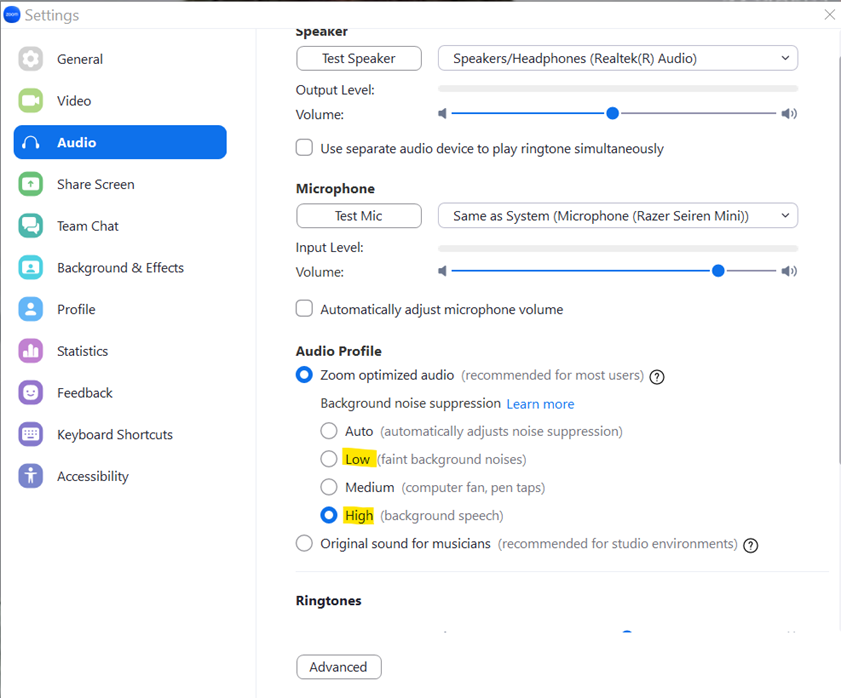Click the Statistics bar chart icon
The image size is (841, 698).
pos(31,351)
